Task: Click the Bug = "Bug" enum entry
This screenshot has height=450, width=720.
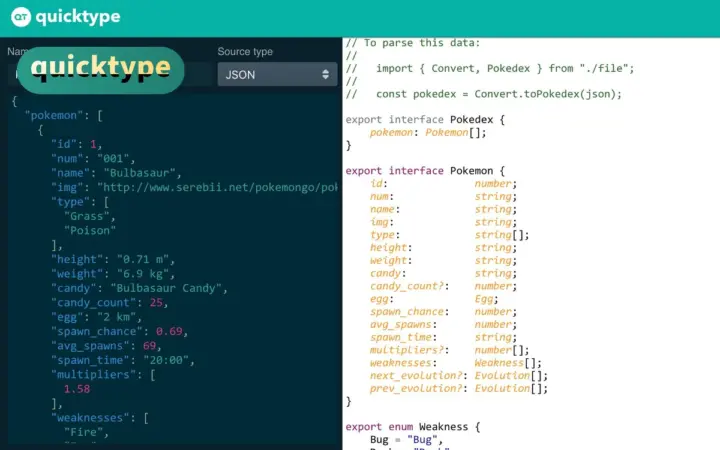Action: tap(406, 440)
